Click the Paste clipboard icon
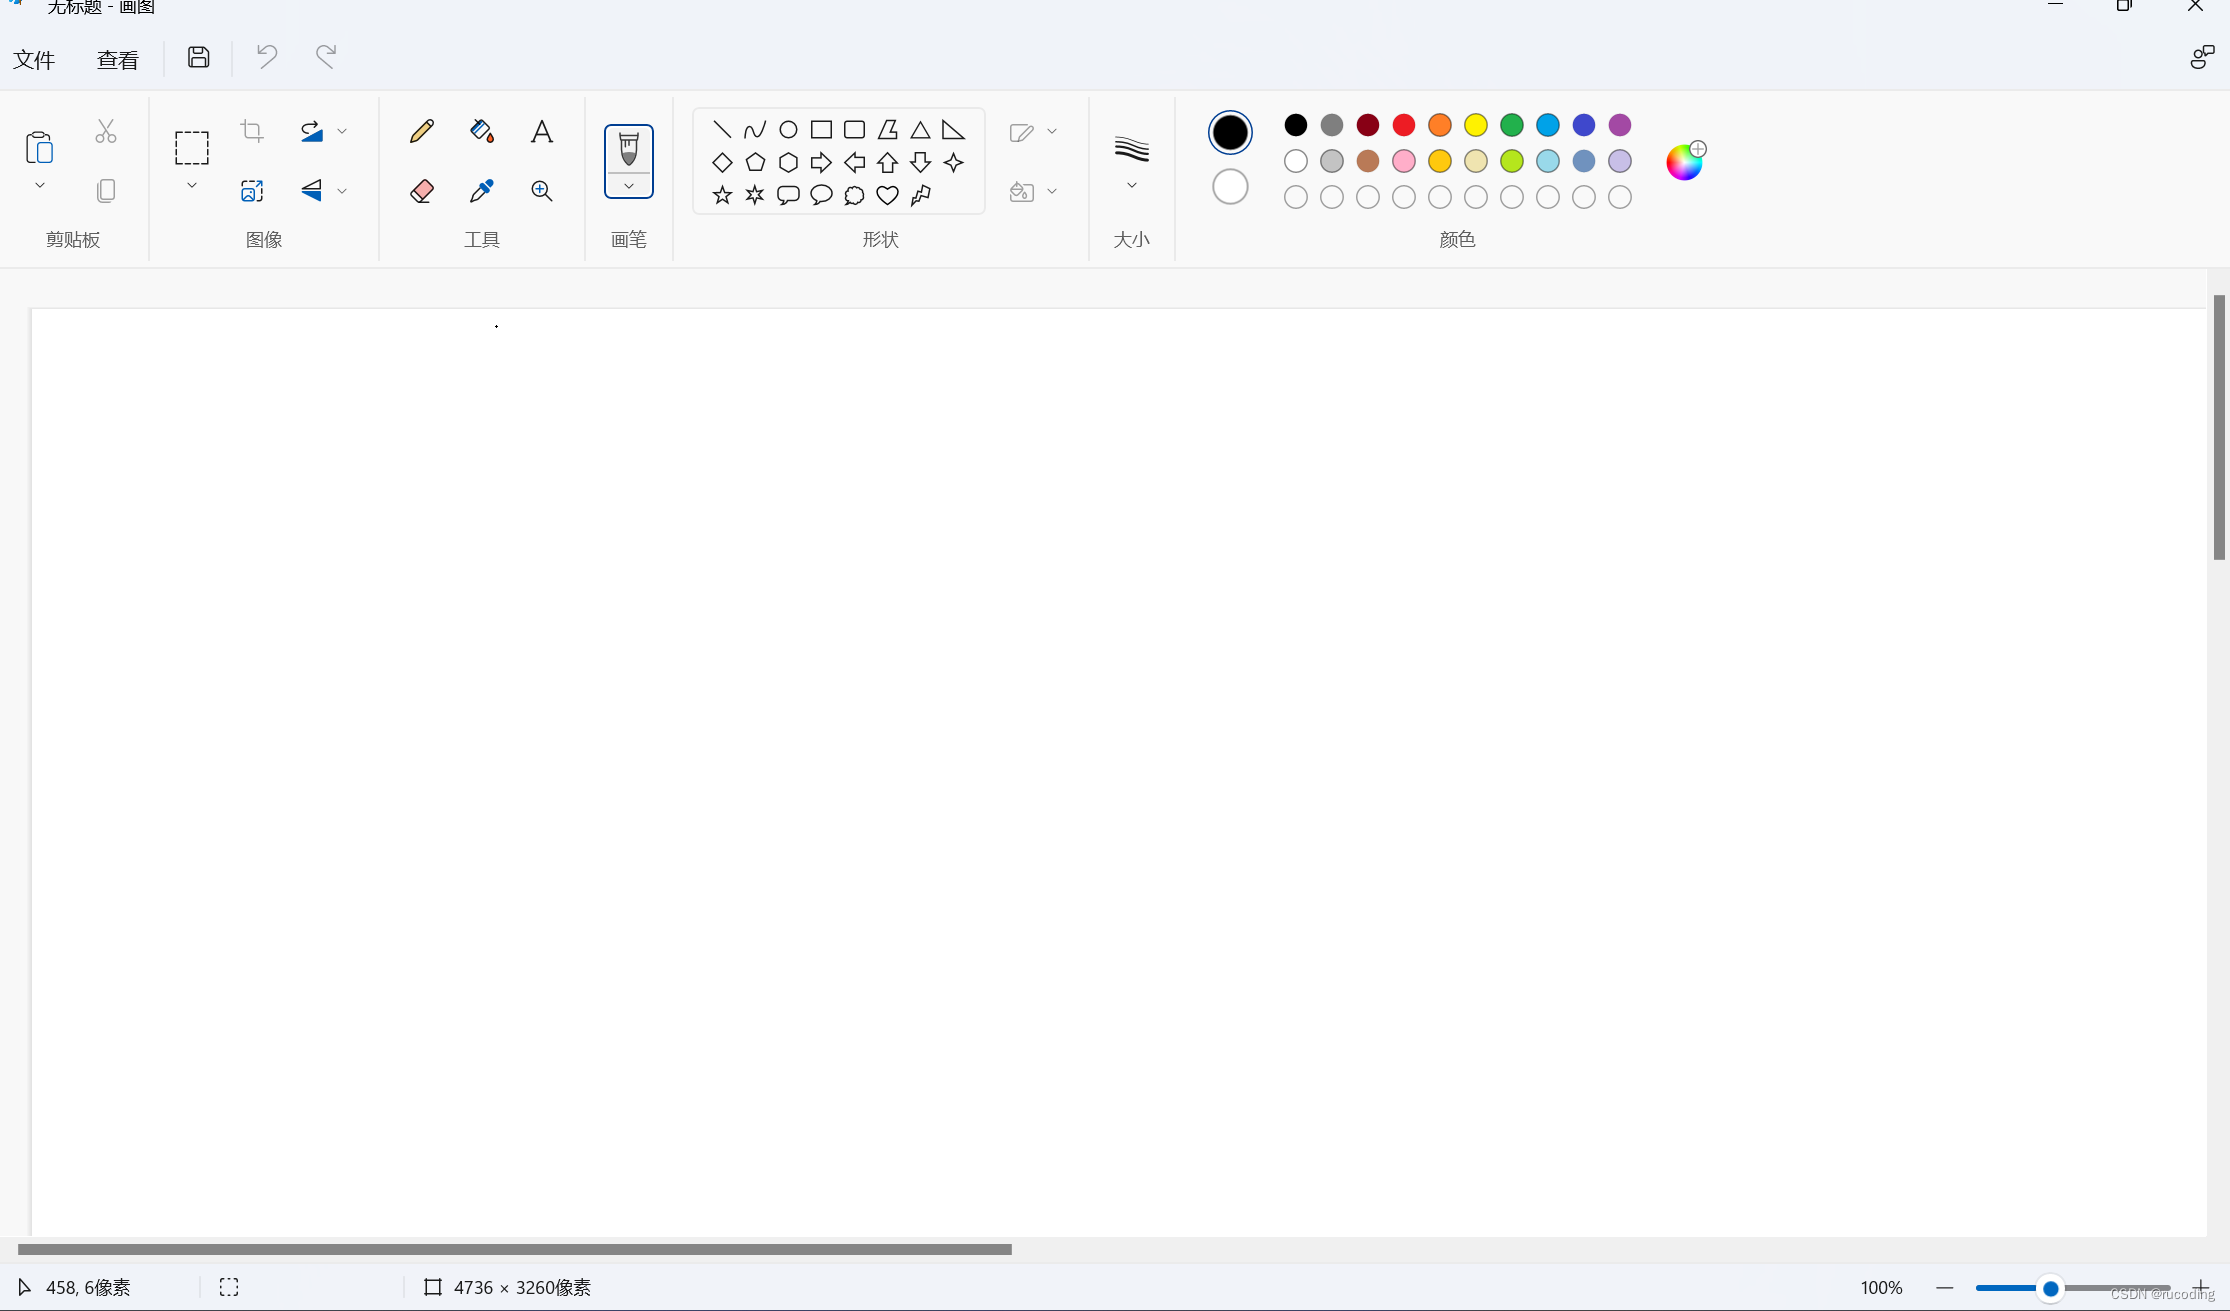The width and height of the screenshot is (2230, 1311). click(x=39, y=148)
